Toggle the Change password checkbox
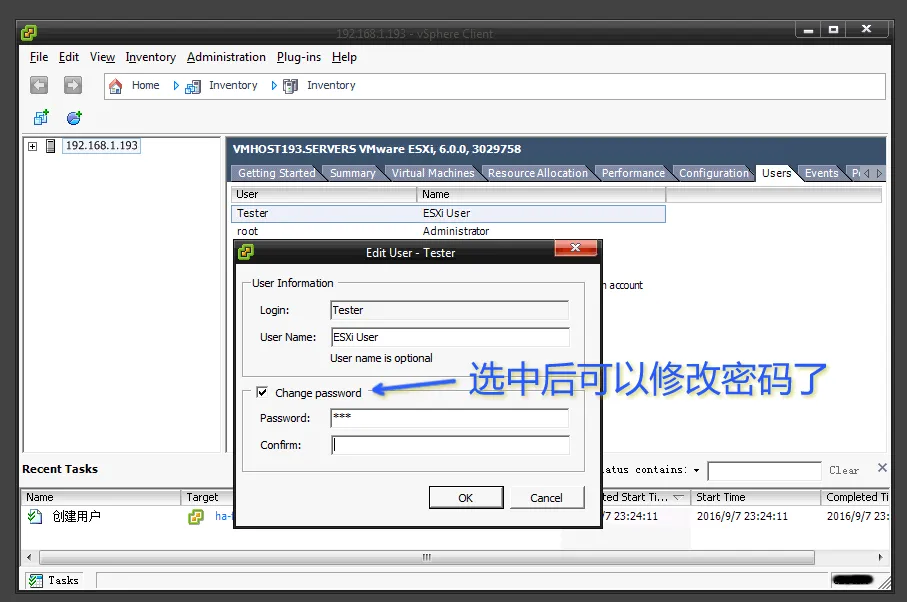907x602 pixels. [262, 392]
